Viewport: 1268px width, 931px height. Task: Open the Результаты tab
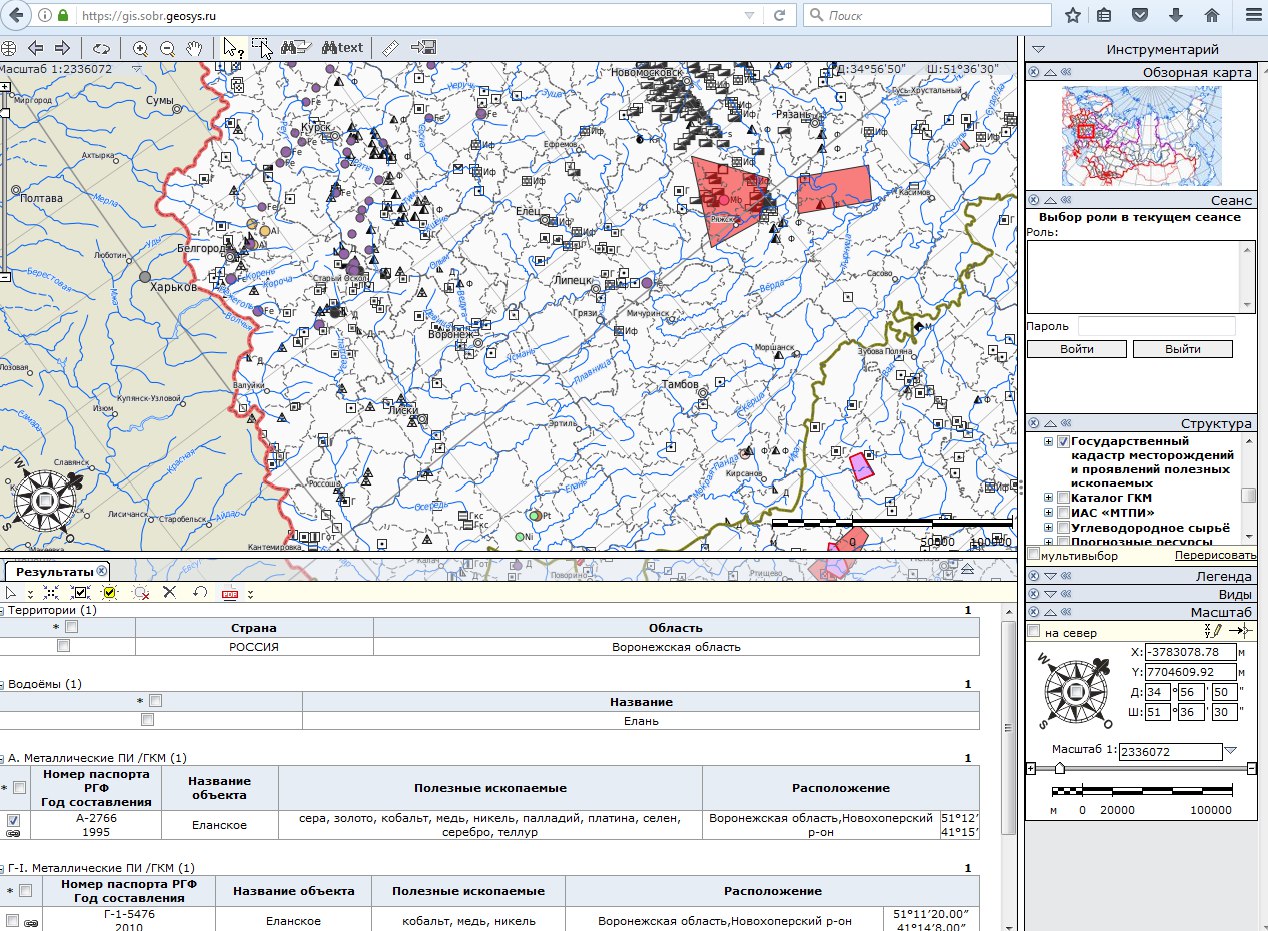[x=55, y=571]
